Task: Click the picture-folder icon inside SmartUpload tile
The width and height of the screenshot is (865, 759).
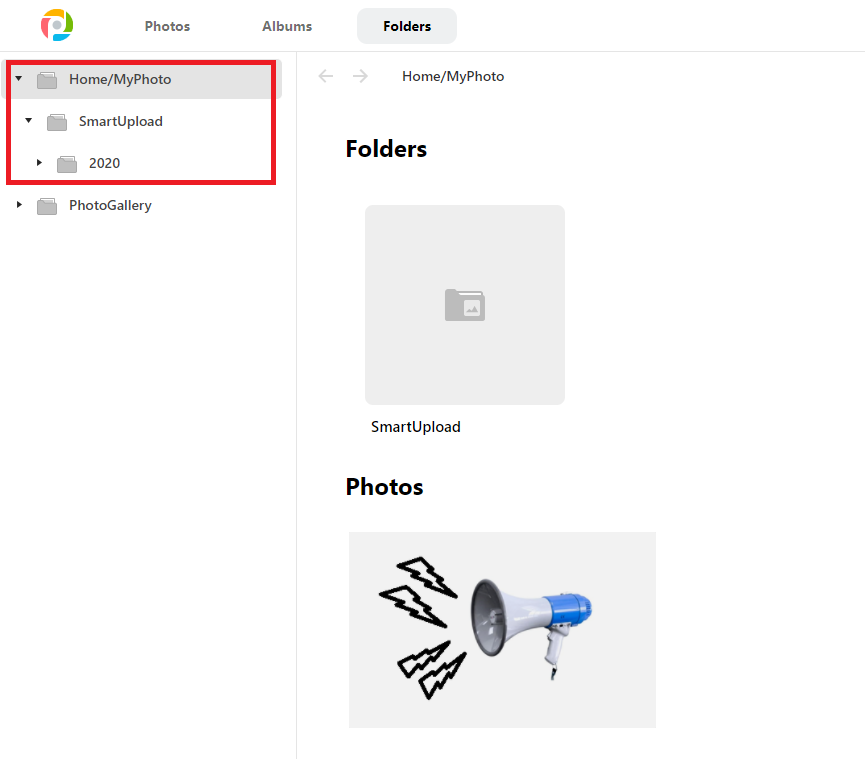Action: 465,304
